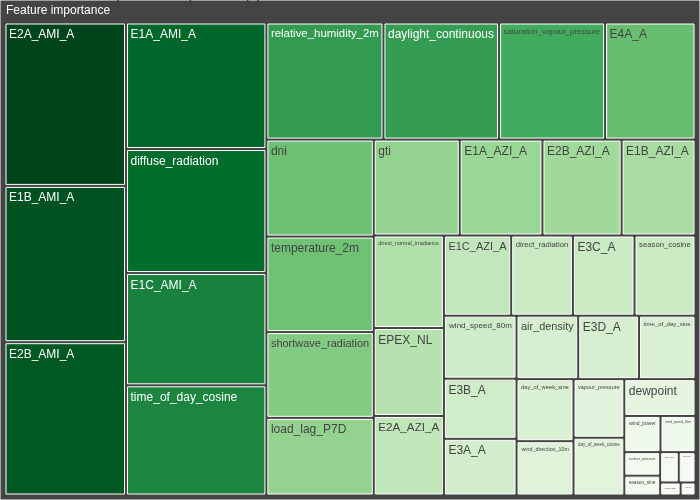Click the E1B_AZI_A tile
700x500 pixels.
tap(658, 188)
